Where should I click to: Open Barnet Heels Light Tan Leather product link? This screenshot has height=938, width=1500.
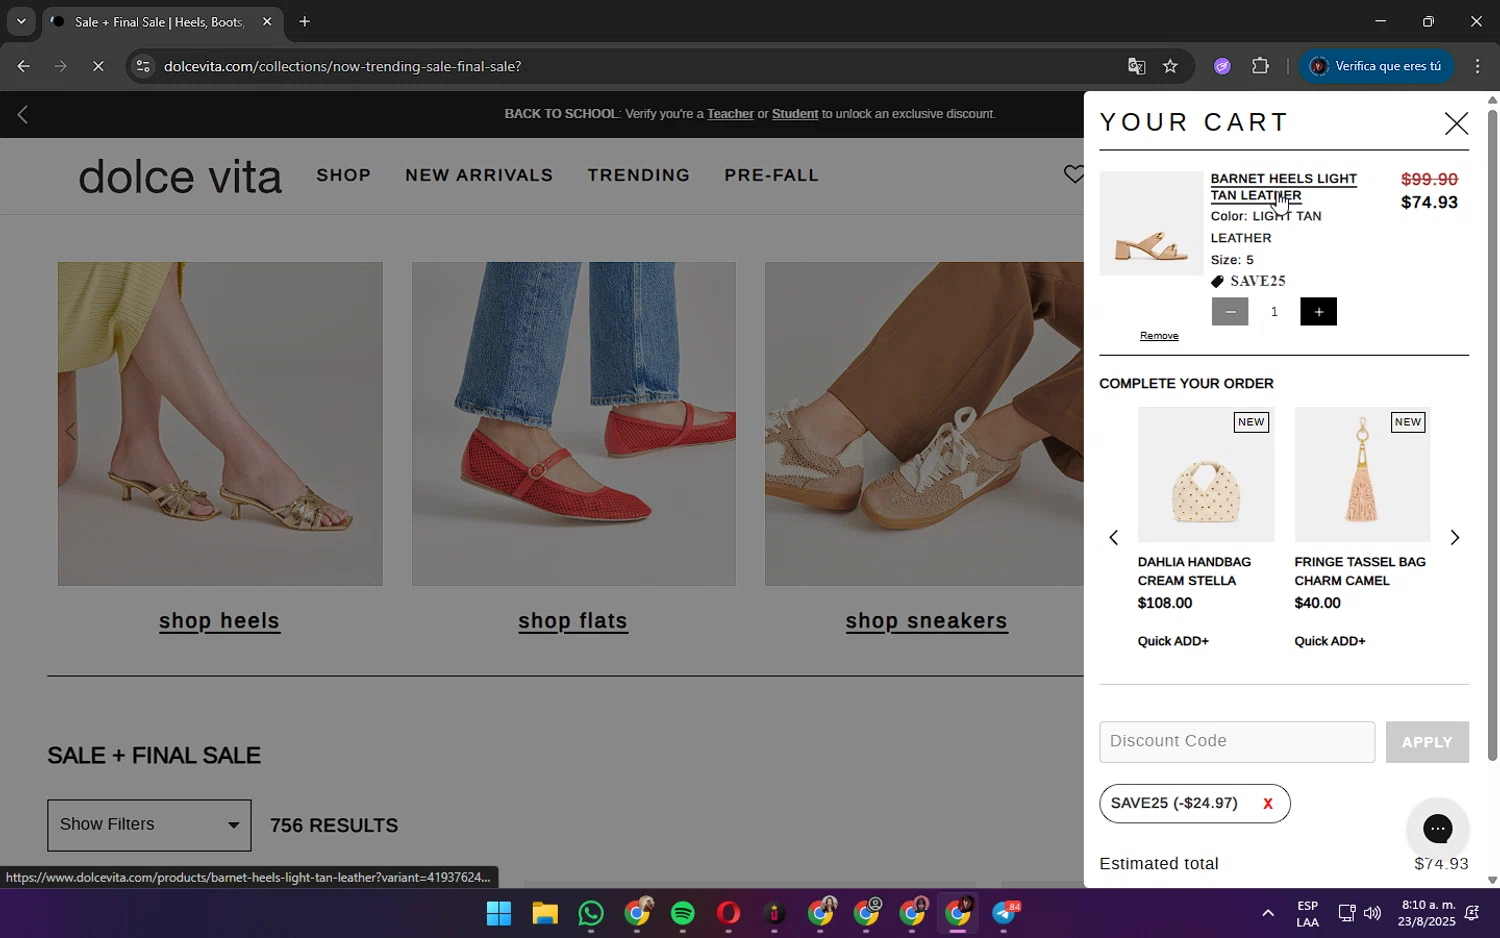point(1283,187)
